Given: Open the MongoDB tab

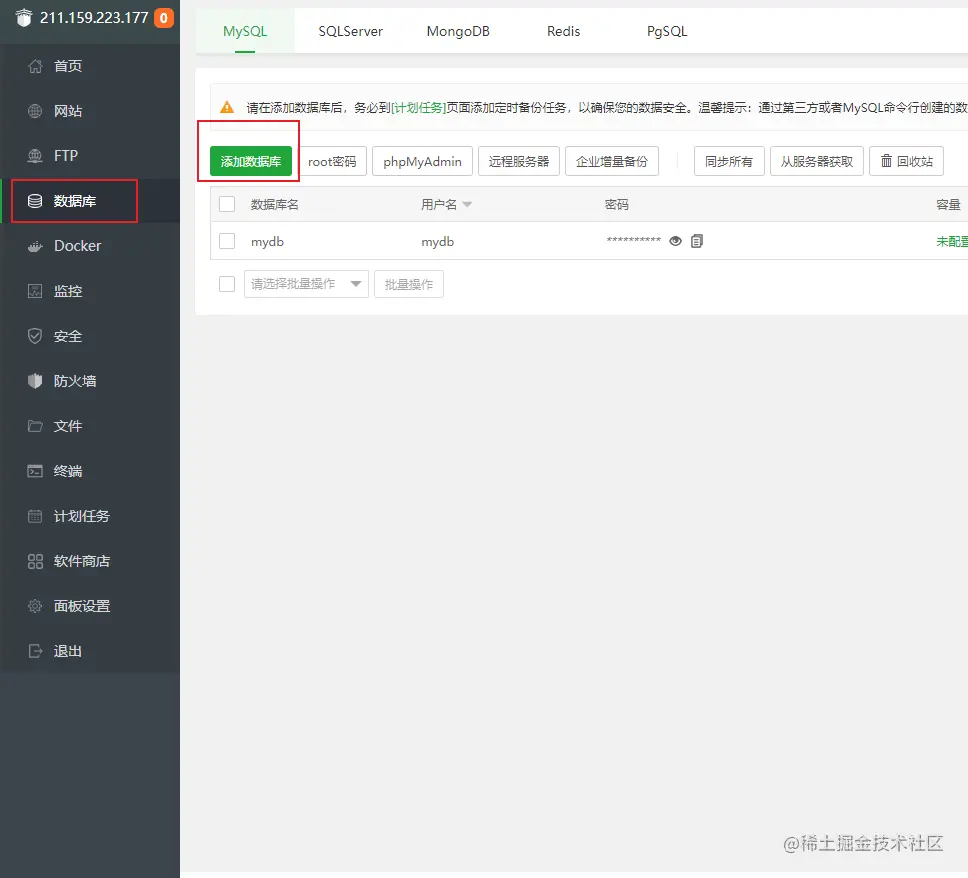Looking at the screenshot, I should pos(458,31).
